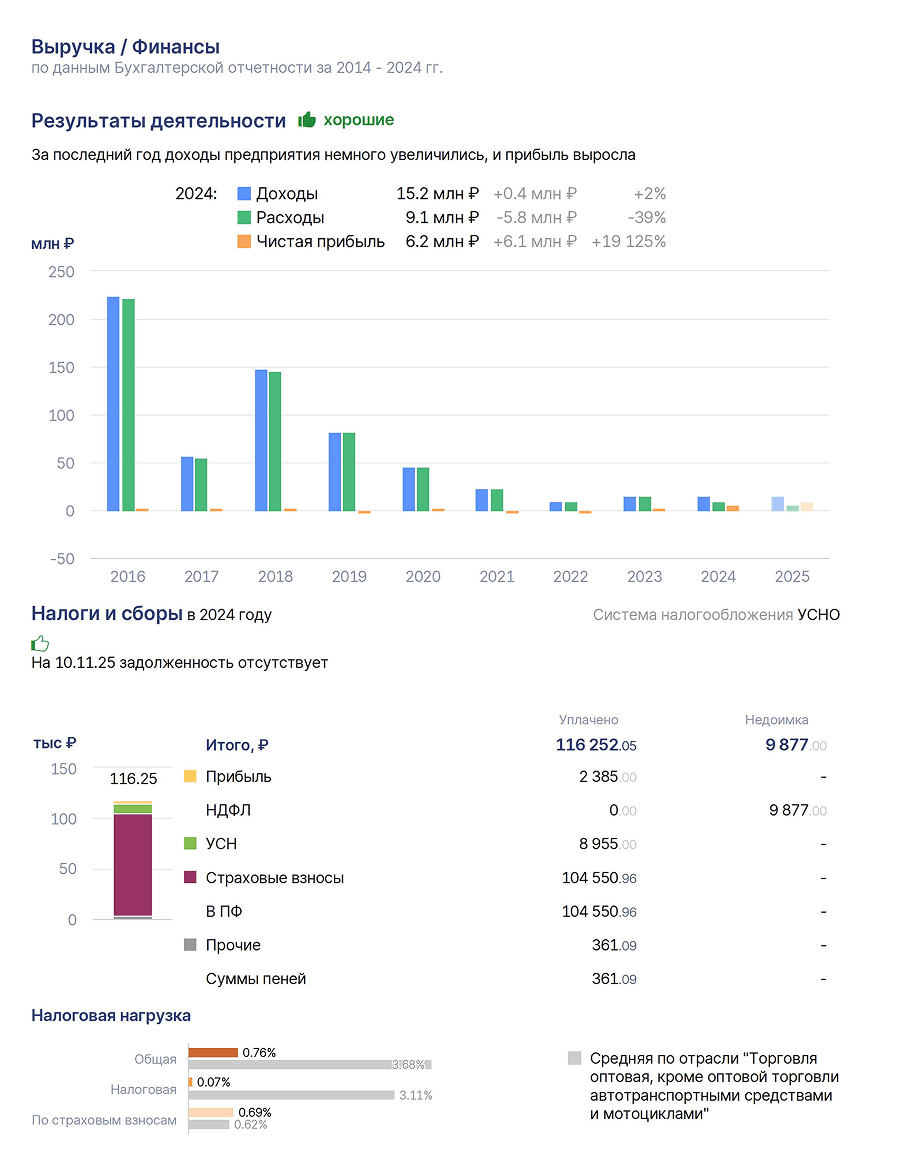Click the 2019 label on the chart axis
This screenshot has height=1153, width=916.
(x=349, y=576)
